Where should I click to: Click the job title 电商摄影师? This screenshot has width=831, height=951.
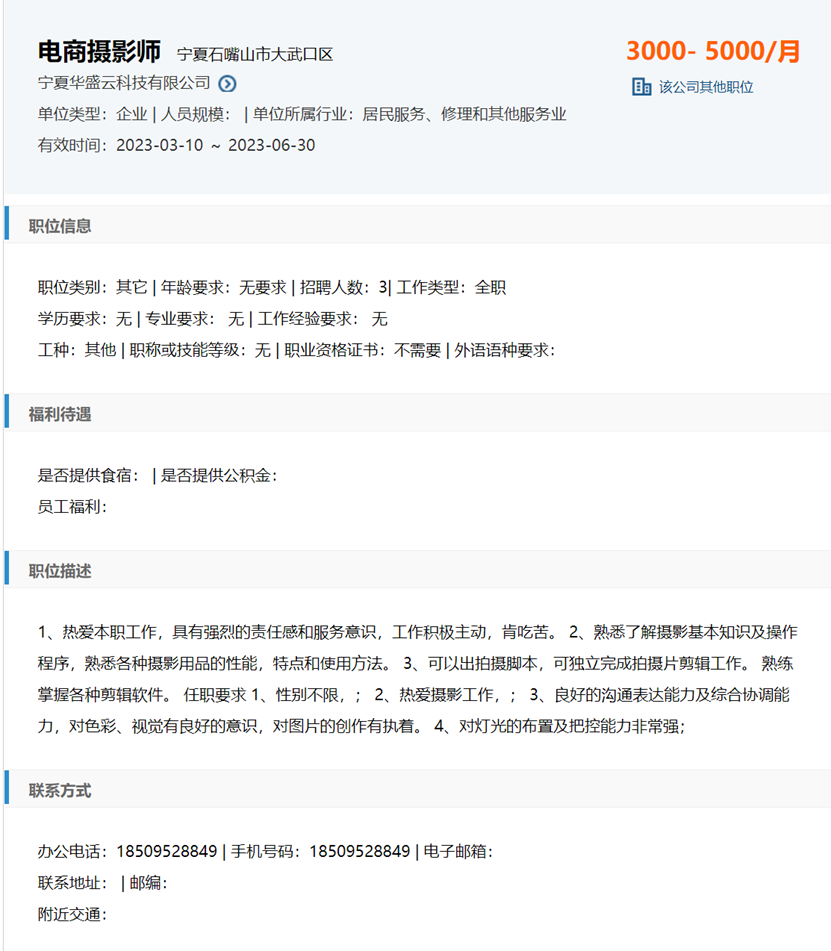pos(99,51)
